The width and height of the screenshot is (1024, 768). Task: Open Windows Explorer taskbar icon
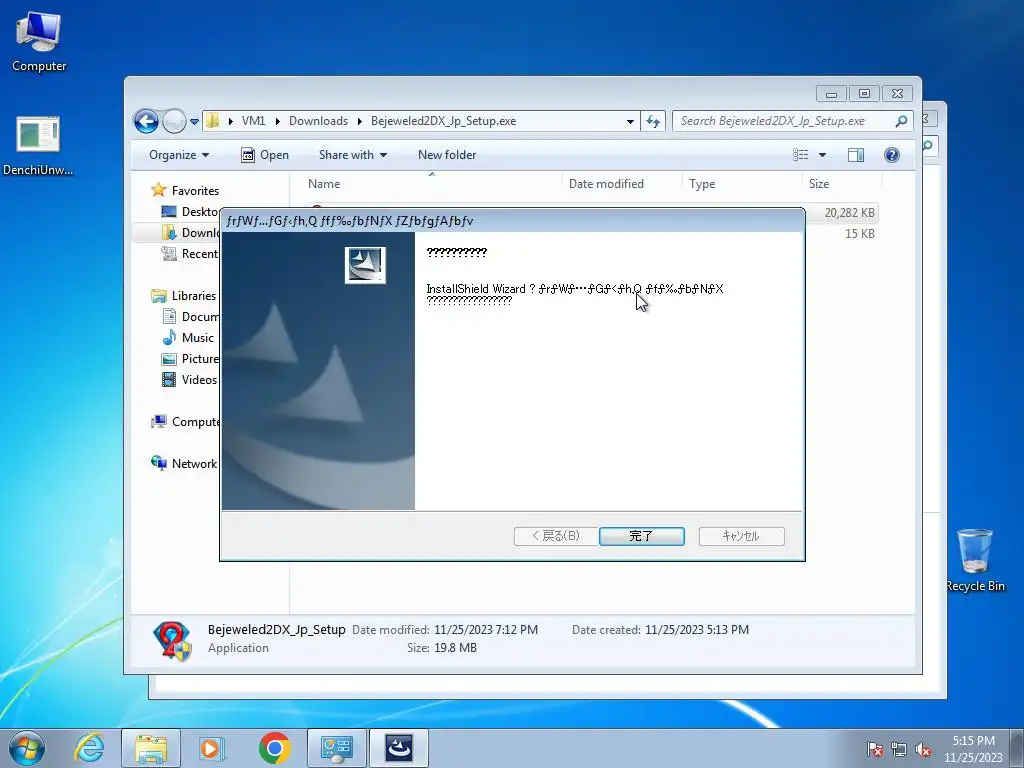(x=151, y=748)
